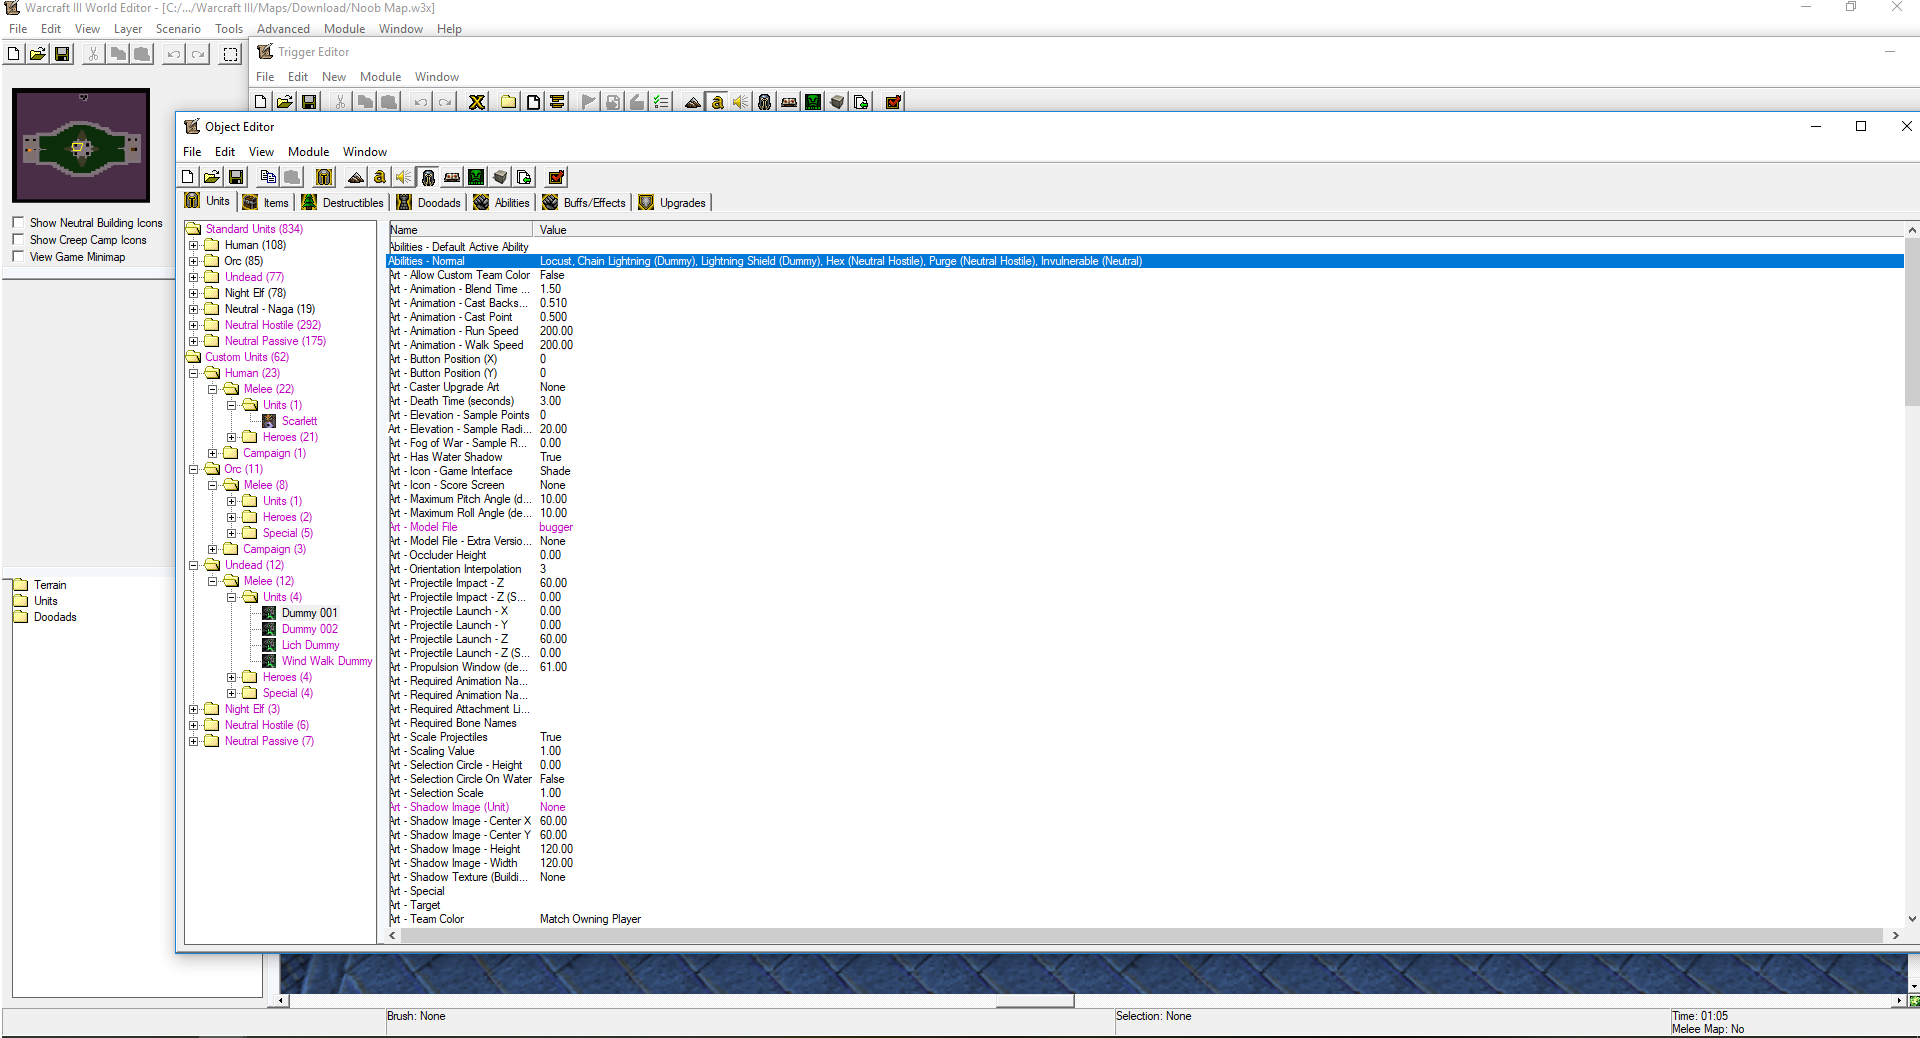
Task: Click Test Map in the Trigger Editor toolbar
Action: pos(893,102)
